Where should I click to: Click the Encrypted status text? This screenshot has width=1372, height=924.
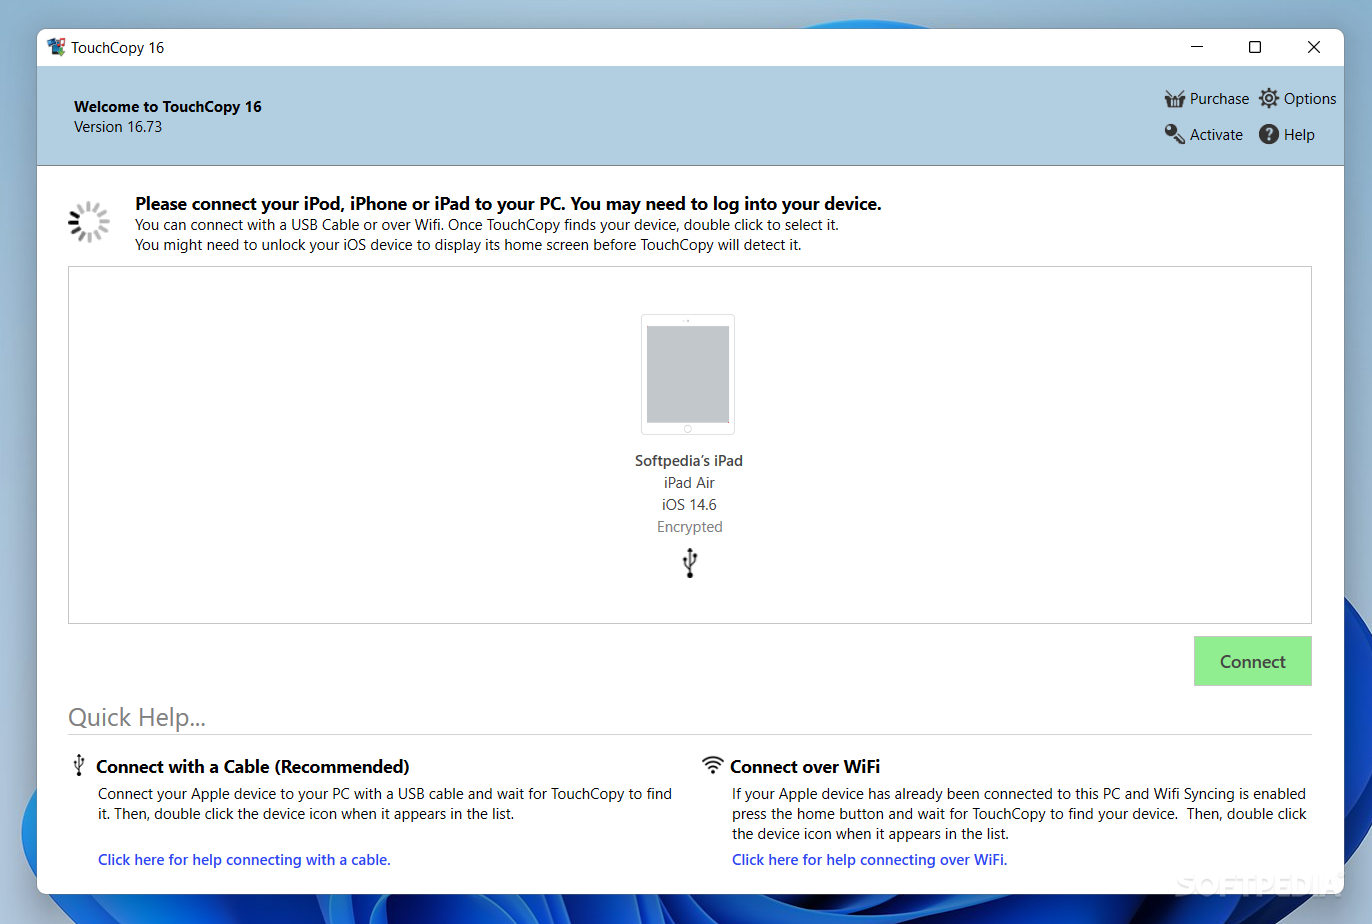coord(689,527)
